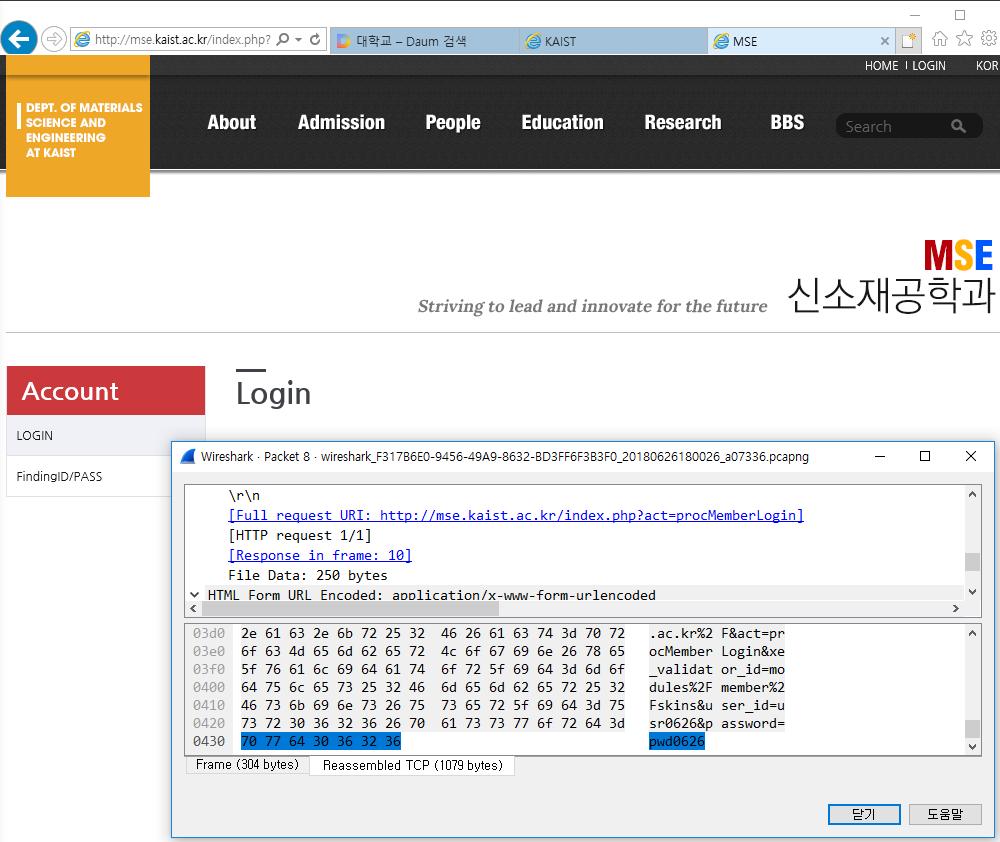
Task: Switch site language to KOR
Action: pos(987,66)
